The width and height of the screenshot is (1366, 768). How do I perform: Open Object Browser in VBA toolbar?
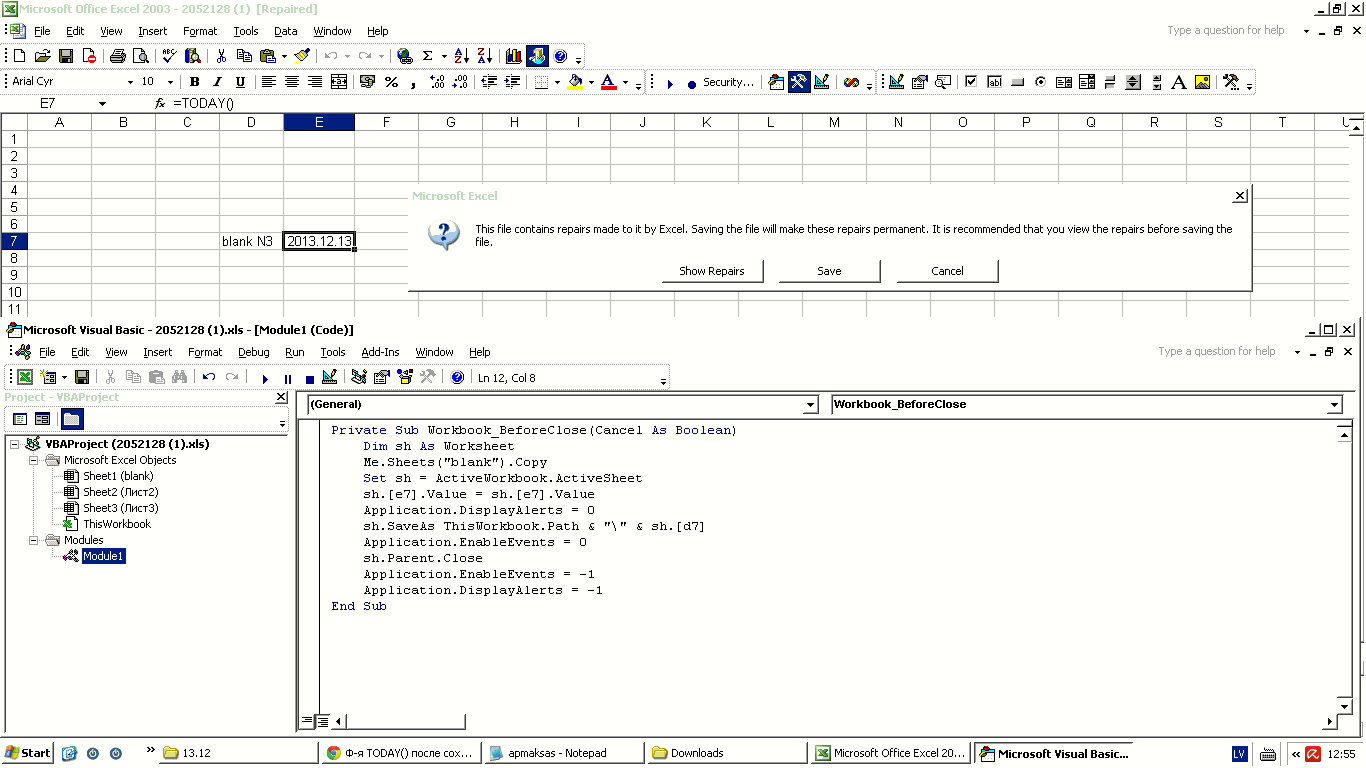coord(404,377)
